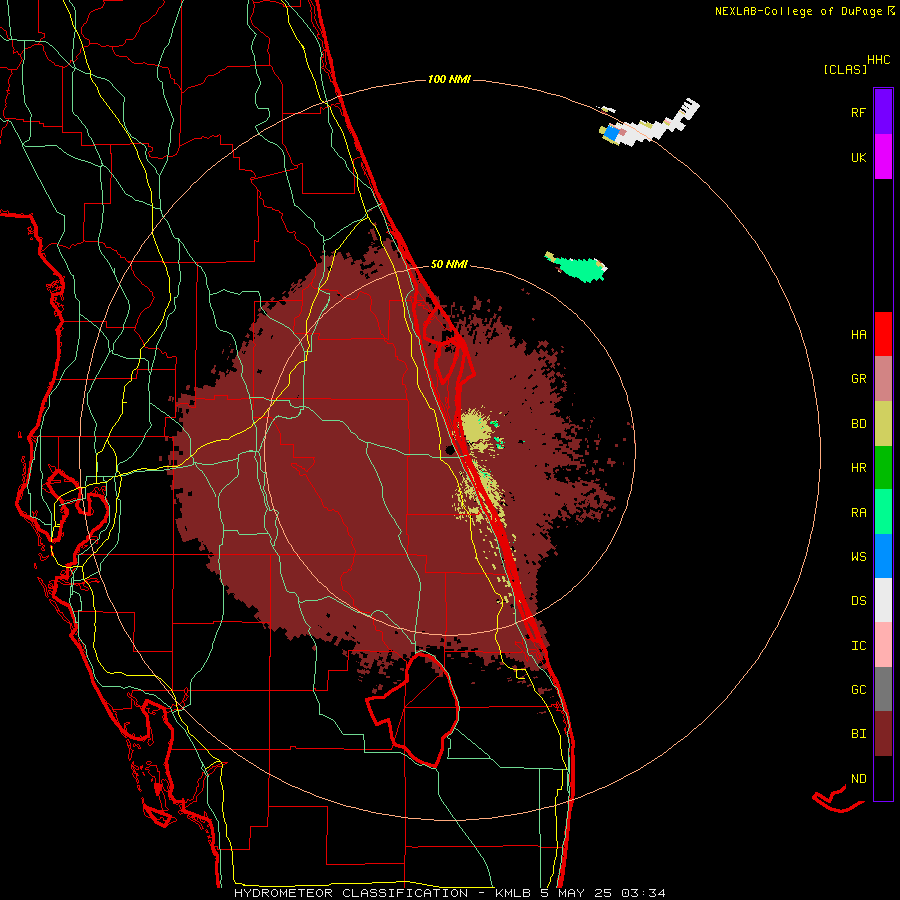Image resolution: width=900 pixels, height=900 pixels.
Task: Click the UK legend label
Action: [858, 158]
